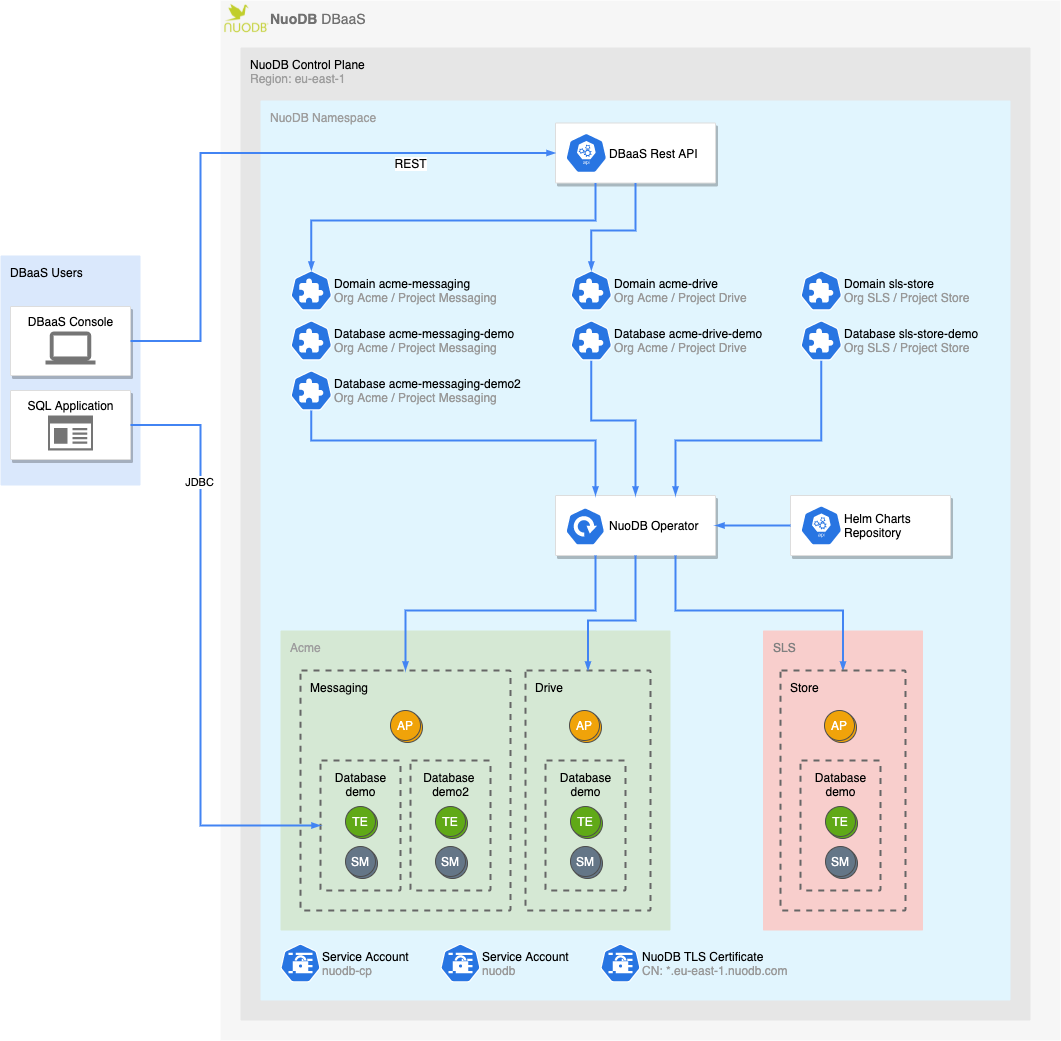
Task: Click TE in Messaging Database demo
Action: point(361,822)
